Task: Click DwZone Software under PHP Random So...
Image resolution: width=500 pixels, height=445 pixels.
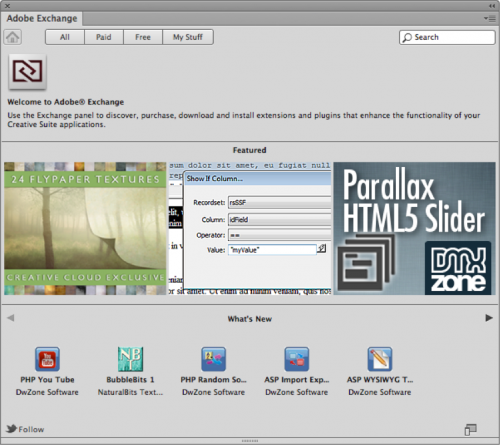Action: [x=214, y=392]
